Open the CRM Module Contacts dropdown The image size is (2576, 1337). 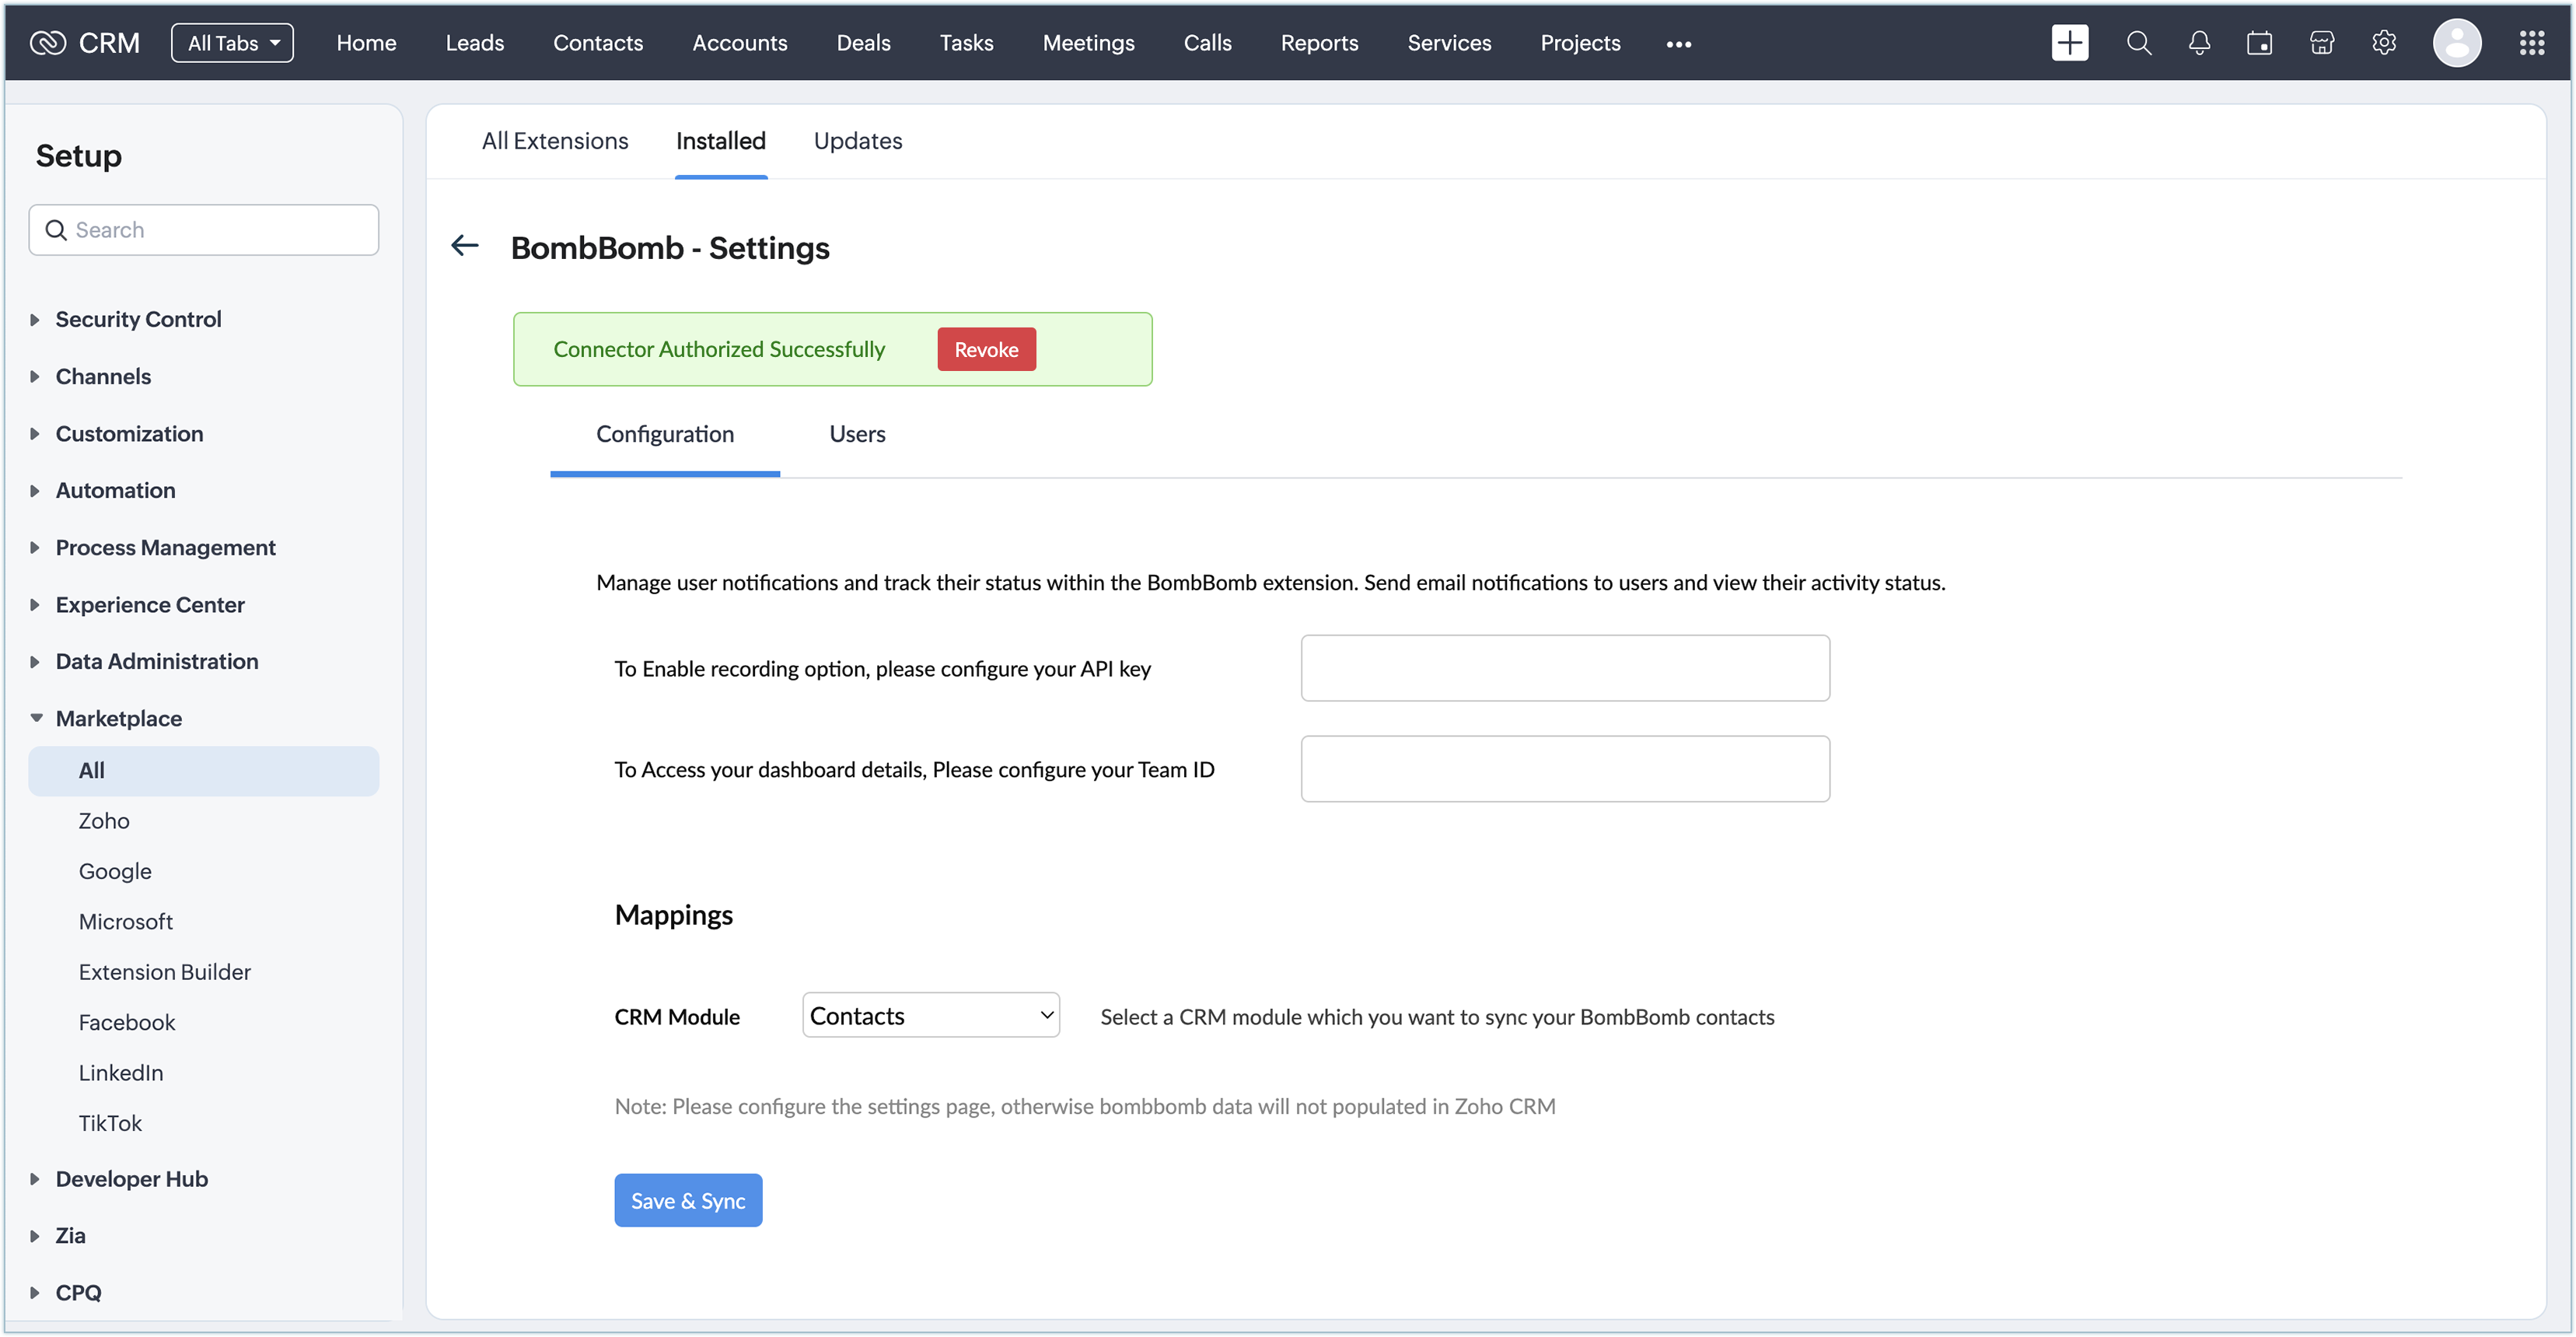point(930,1015)
